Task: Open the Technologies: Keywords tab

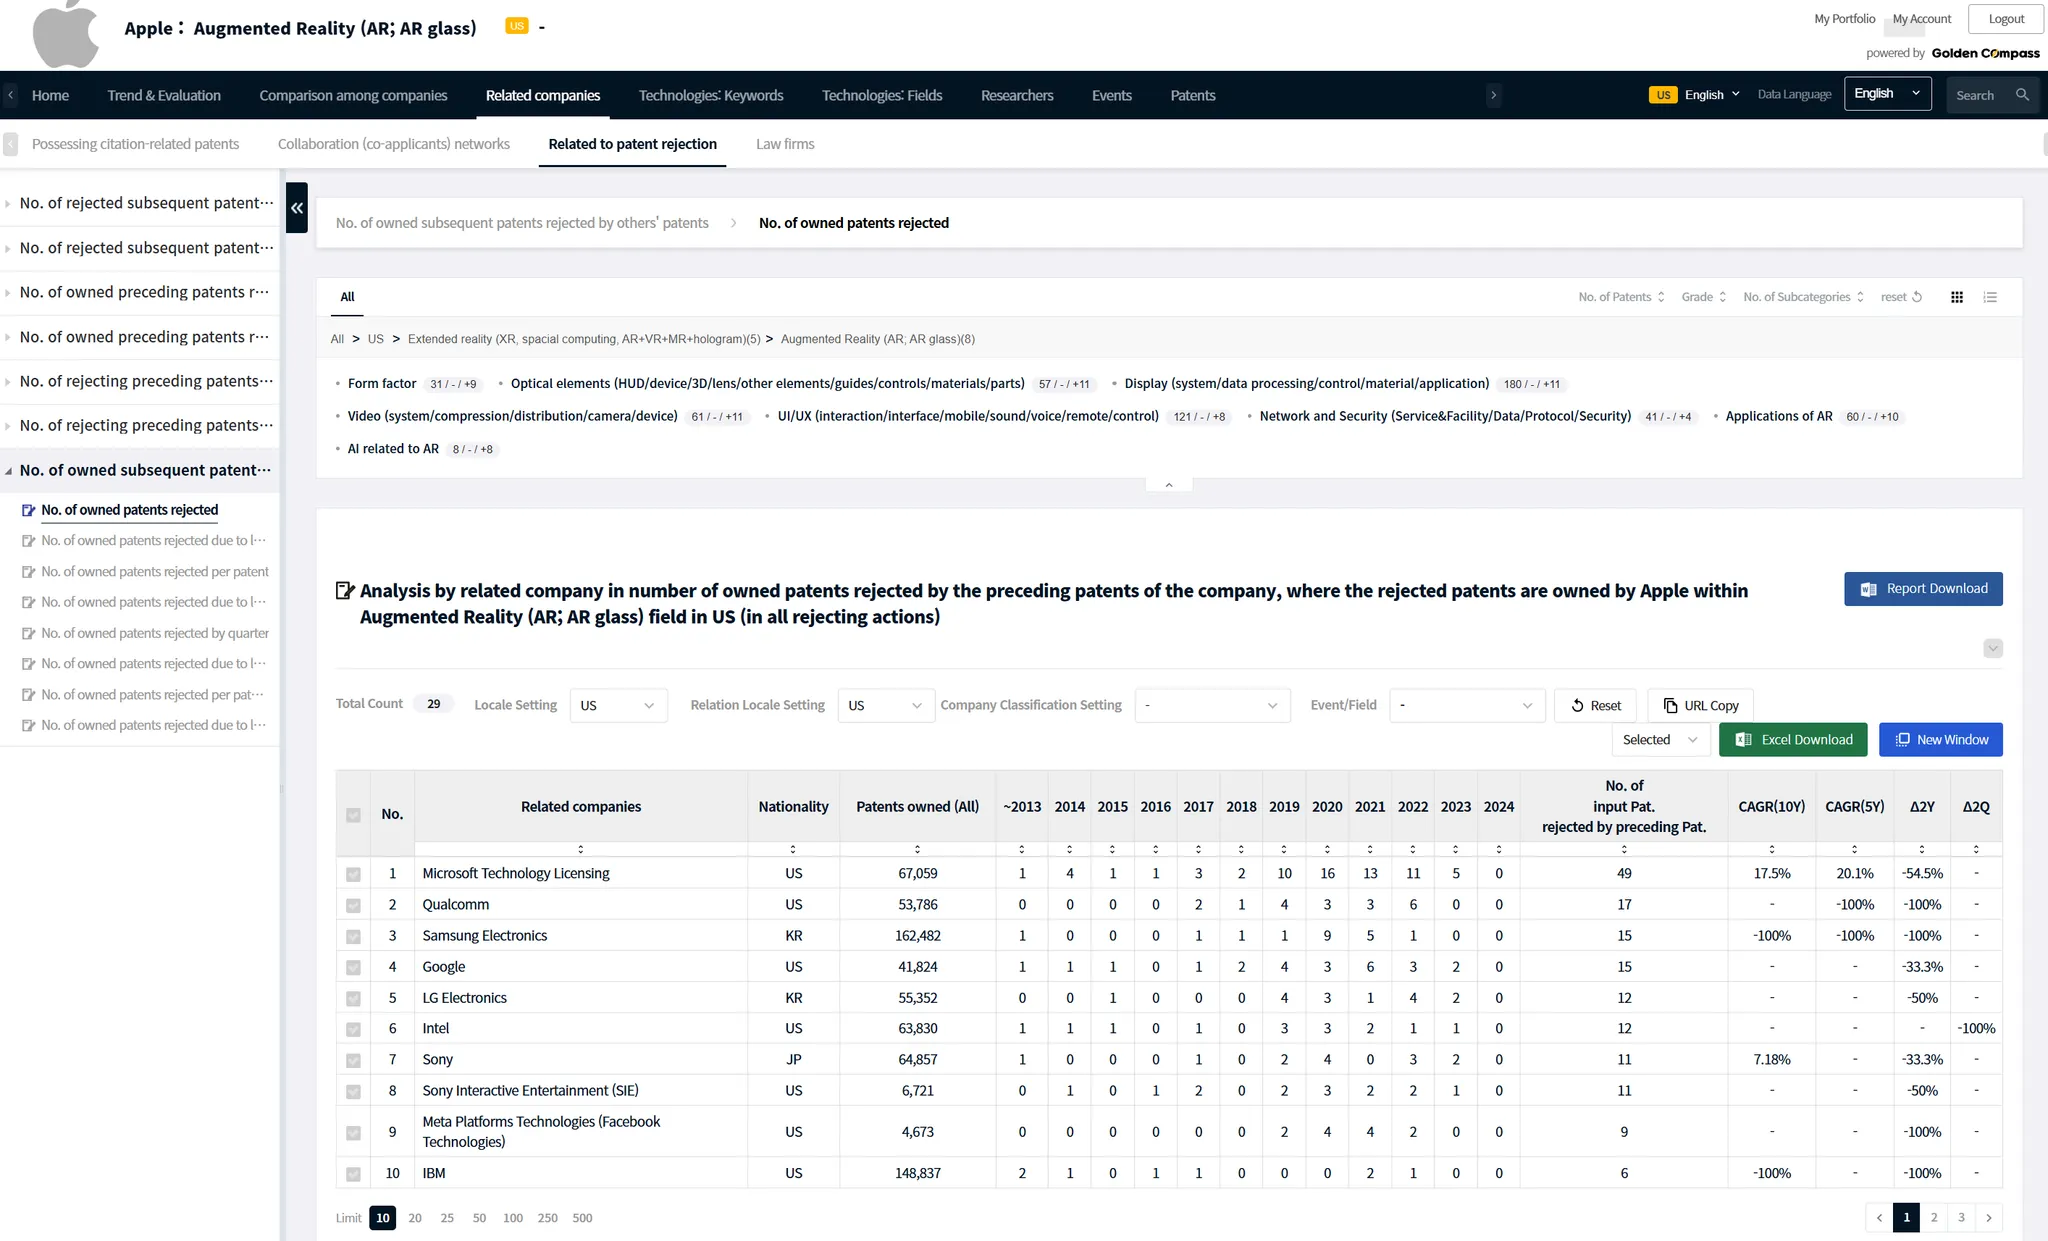Action: click(x=710, y=95)
